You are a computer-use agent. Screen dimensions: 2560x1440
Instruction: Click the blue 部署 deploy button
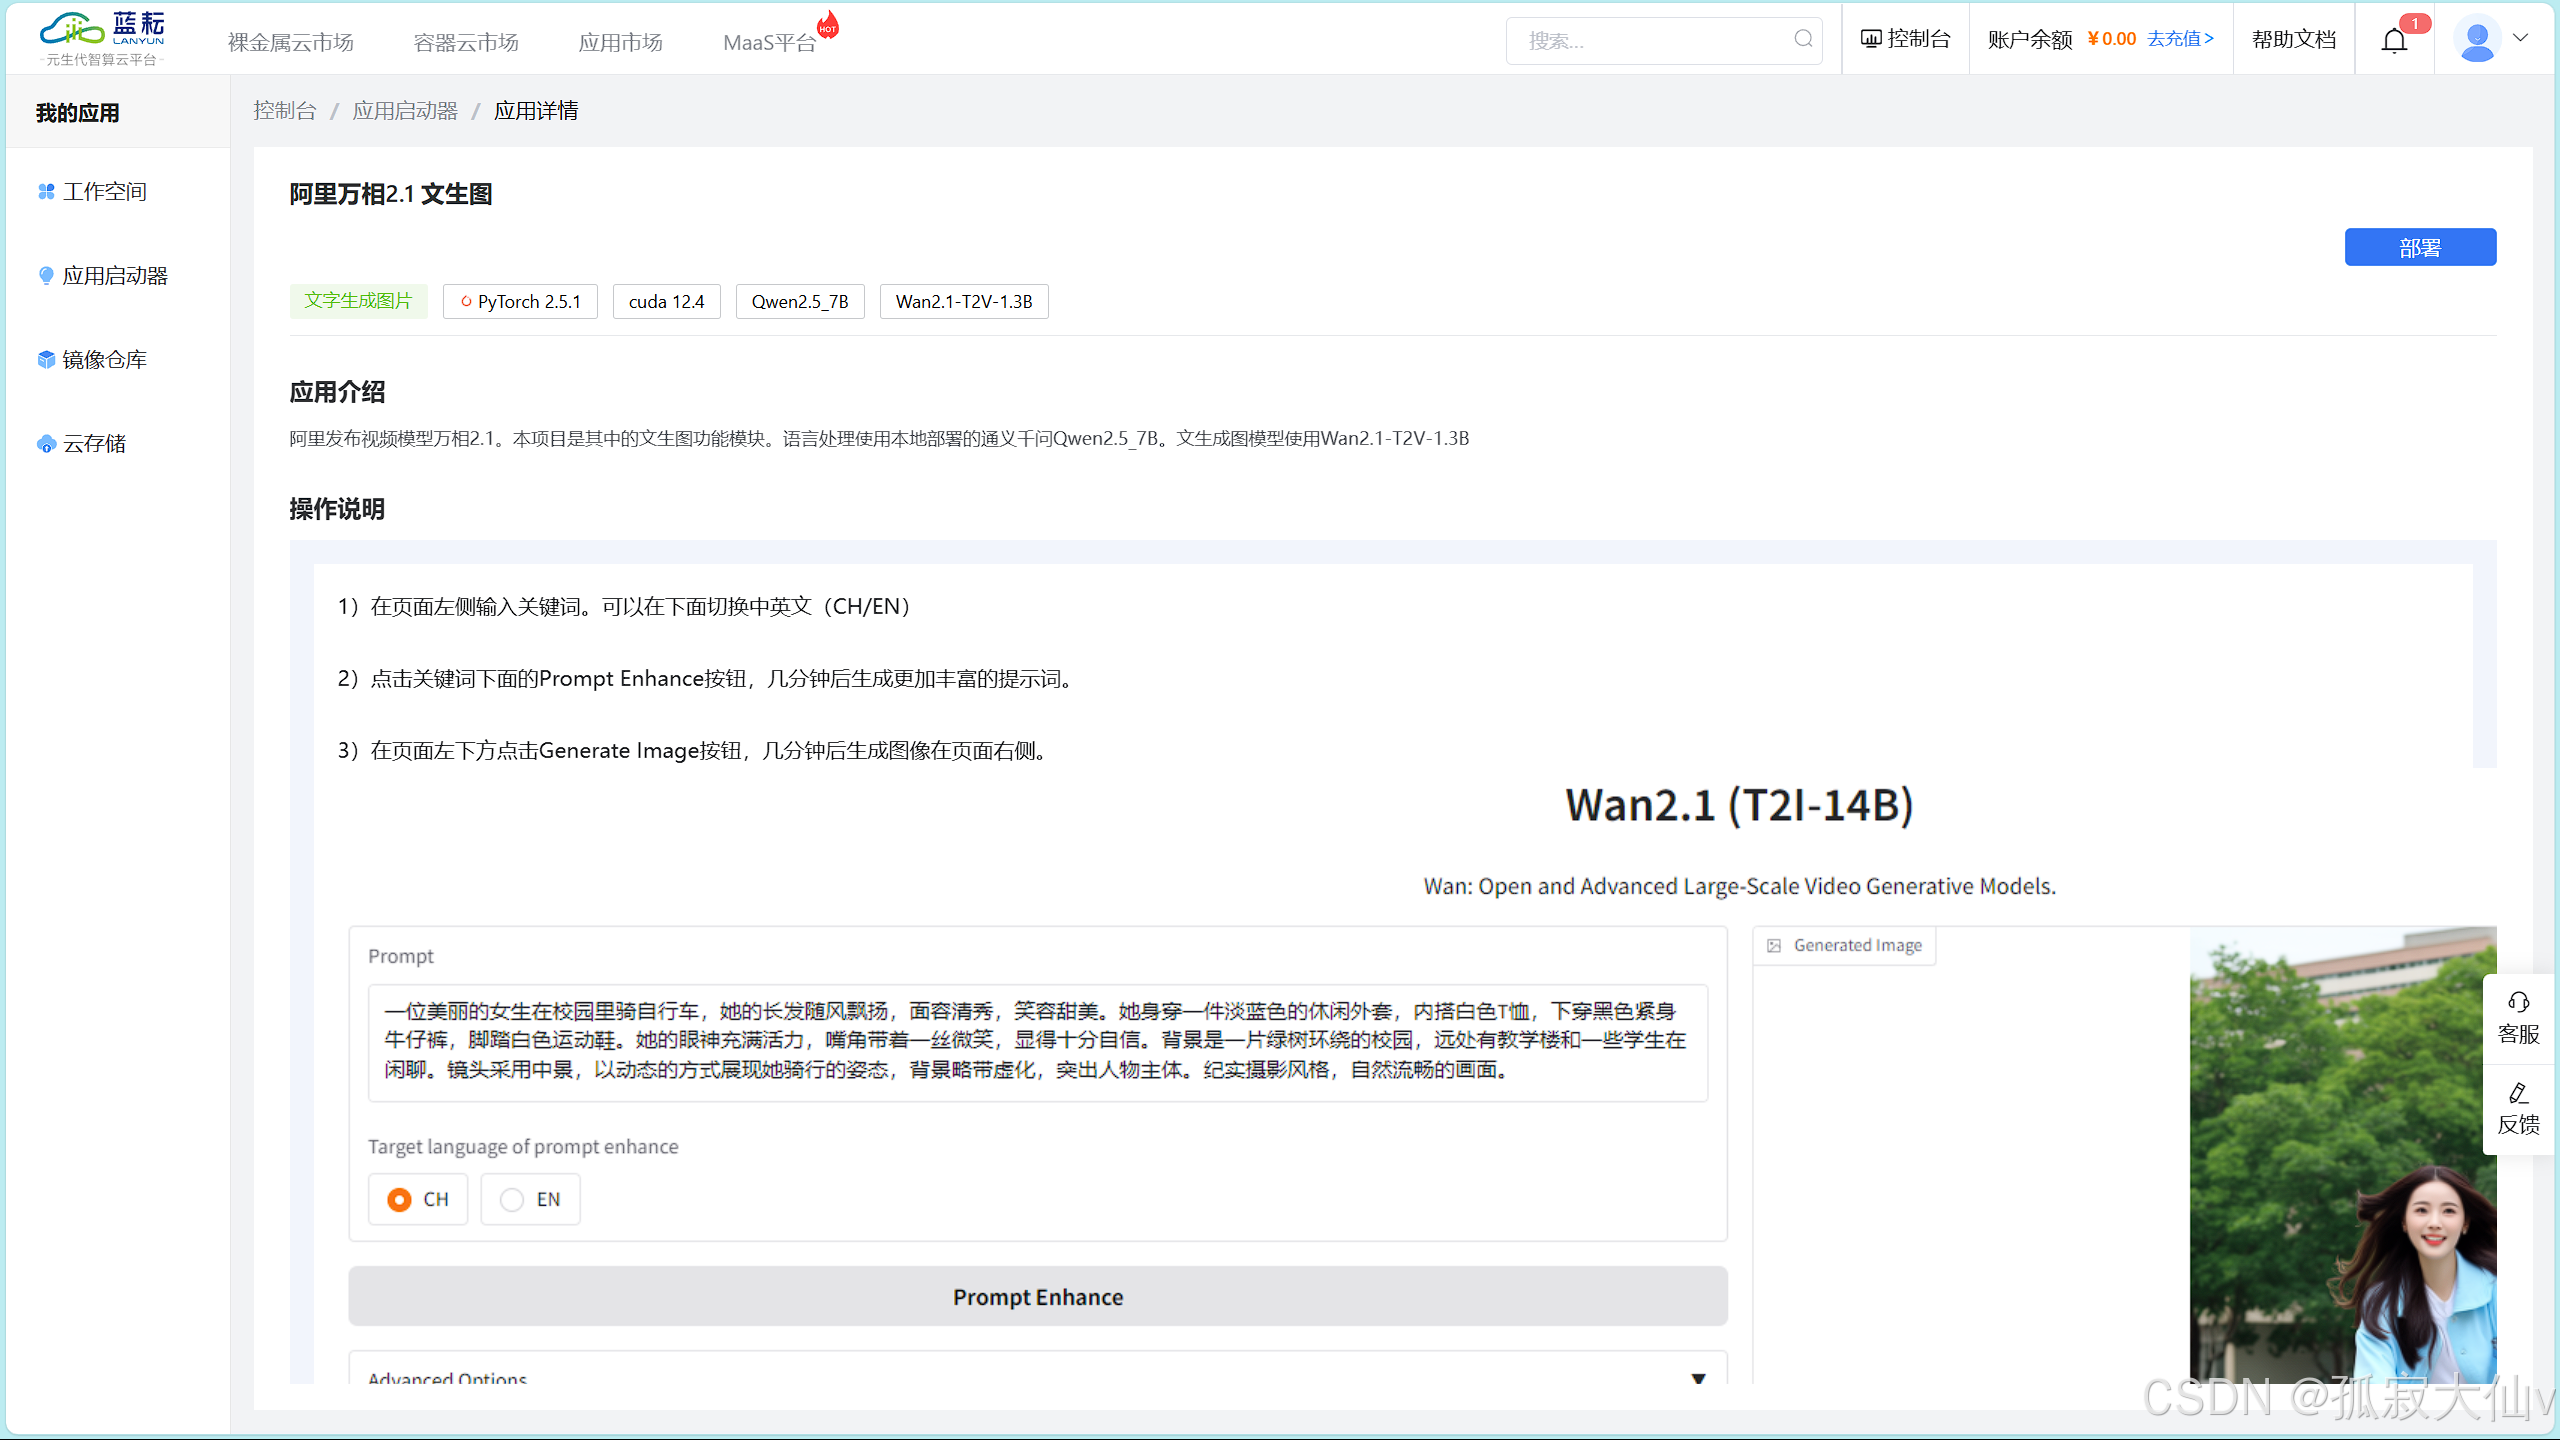(x=2420, y=247)
